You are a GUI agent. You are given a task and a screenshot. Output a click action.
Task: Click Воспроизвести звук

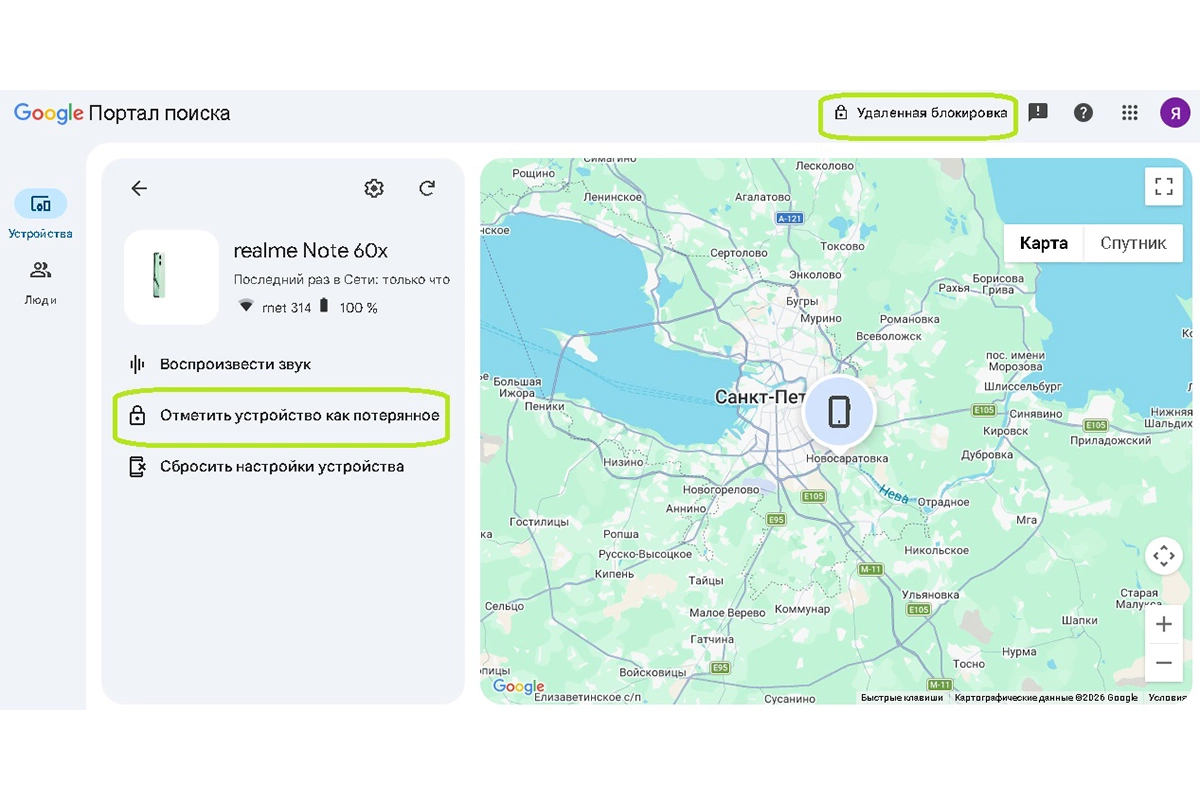coord(221,364)
